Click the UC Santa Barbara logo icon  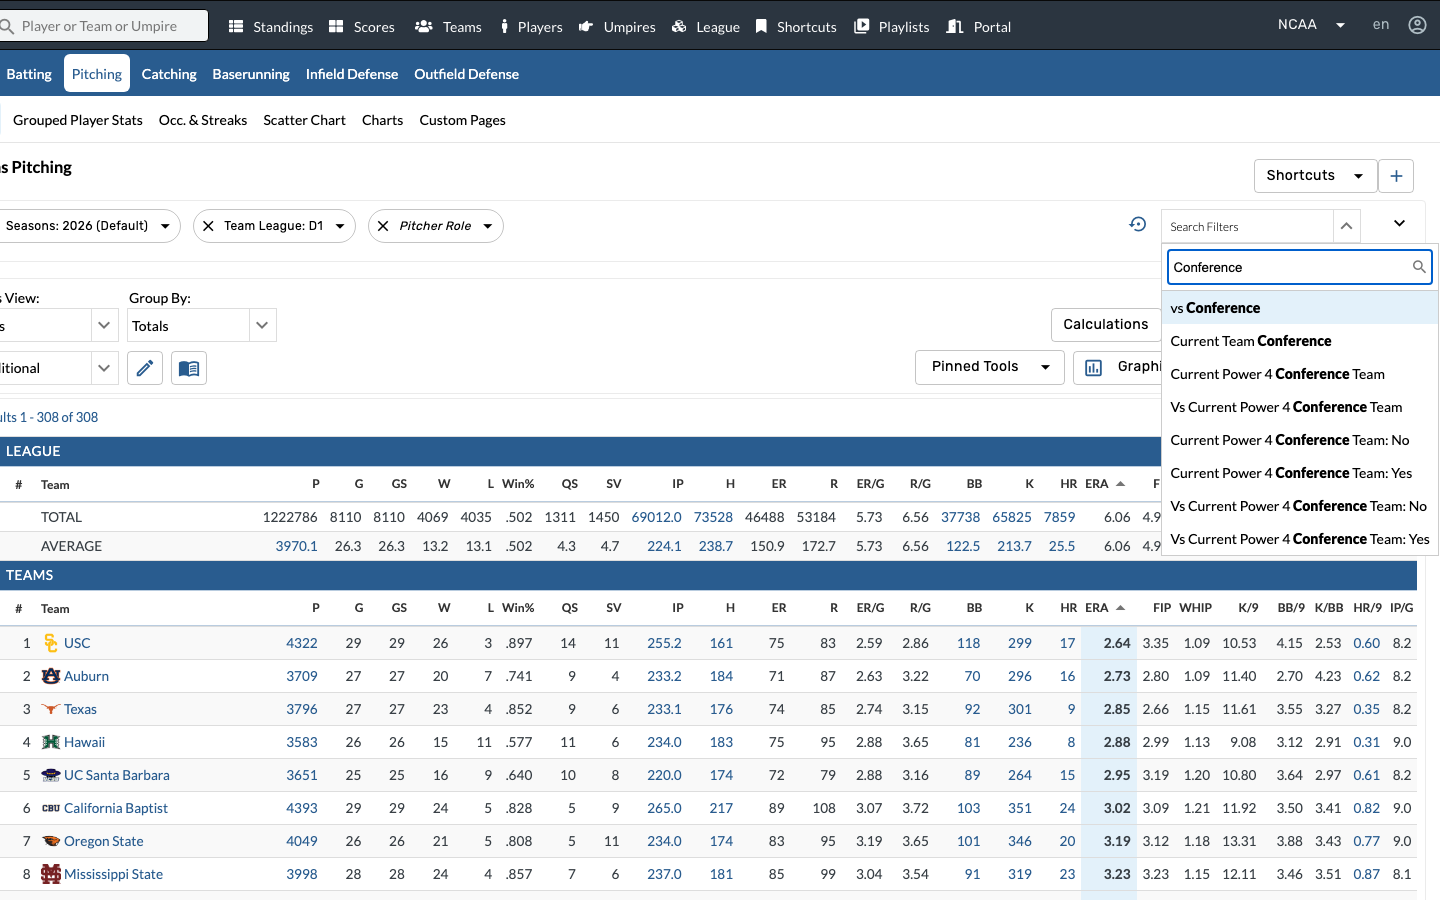click(51, 775)
